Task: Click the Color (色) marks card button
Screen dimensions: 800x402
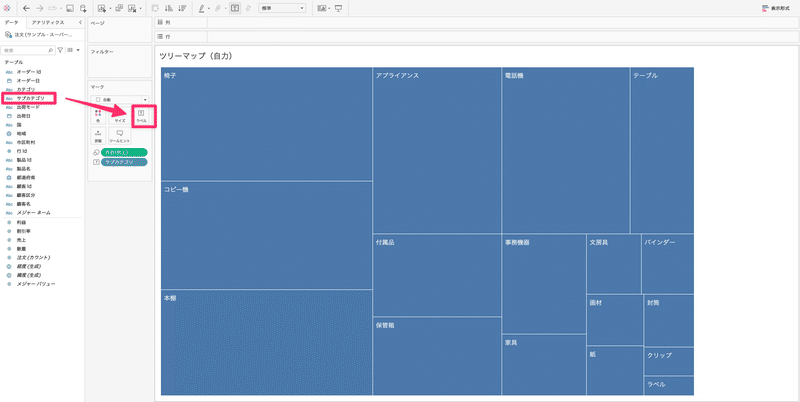Action: click(x=98, y=116)
